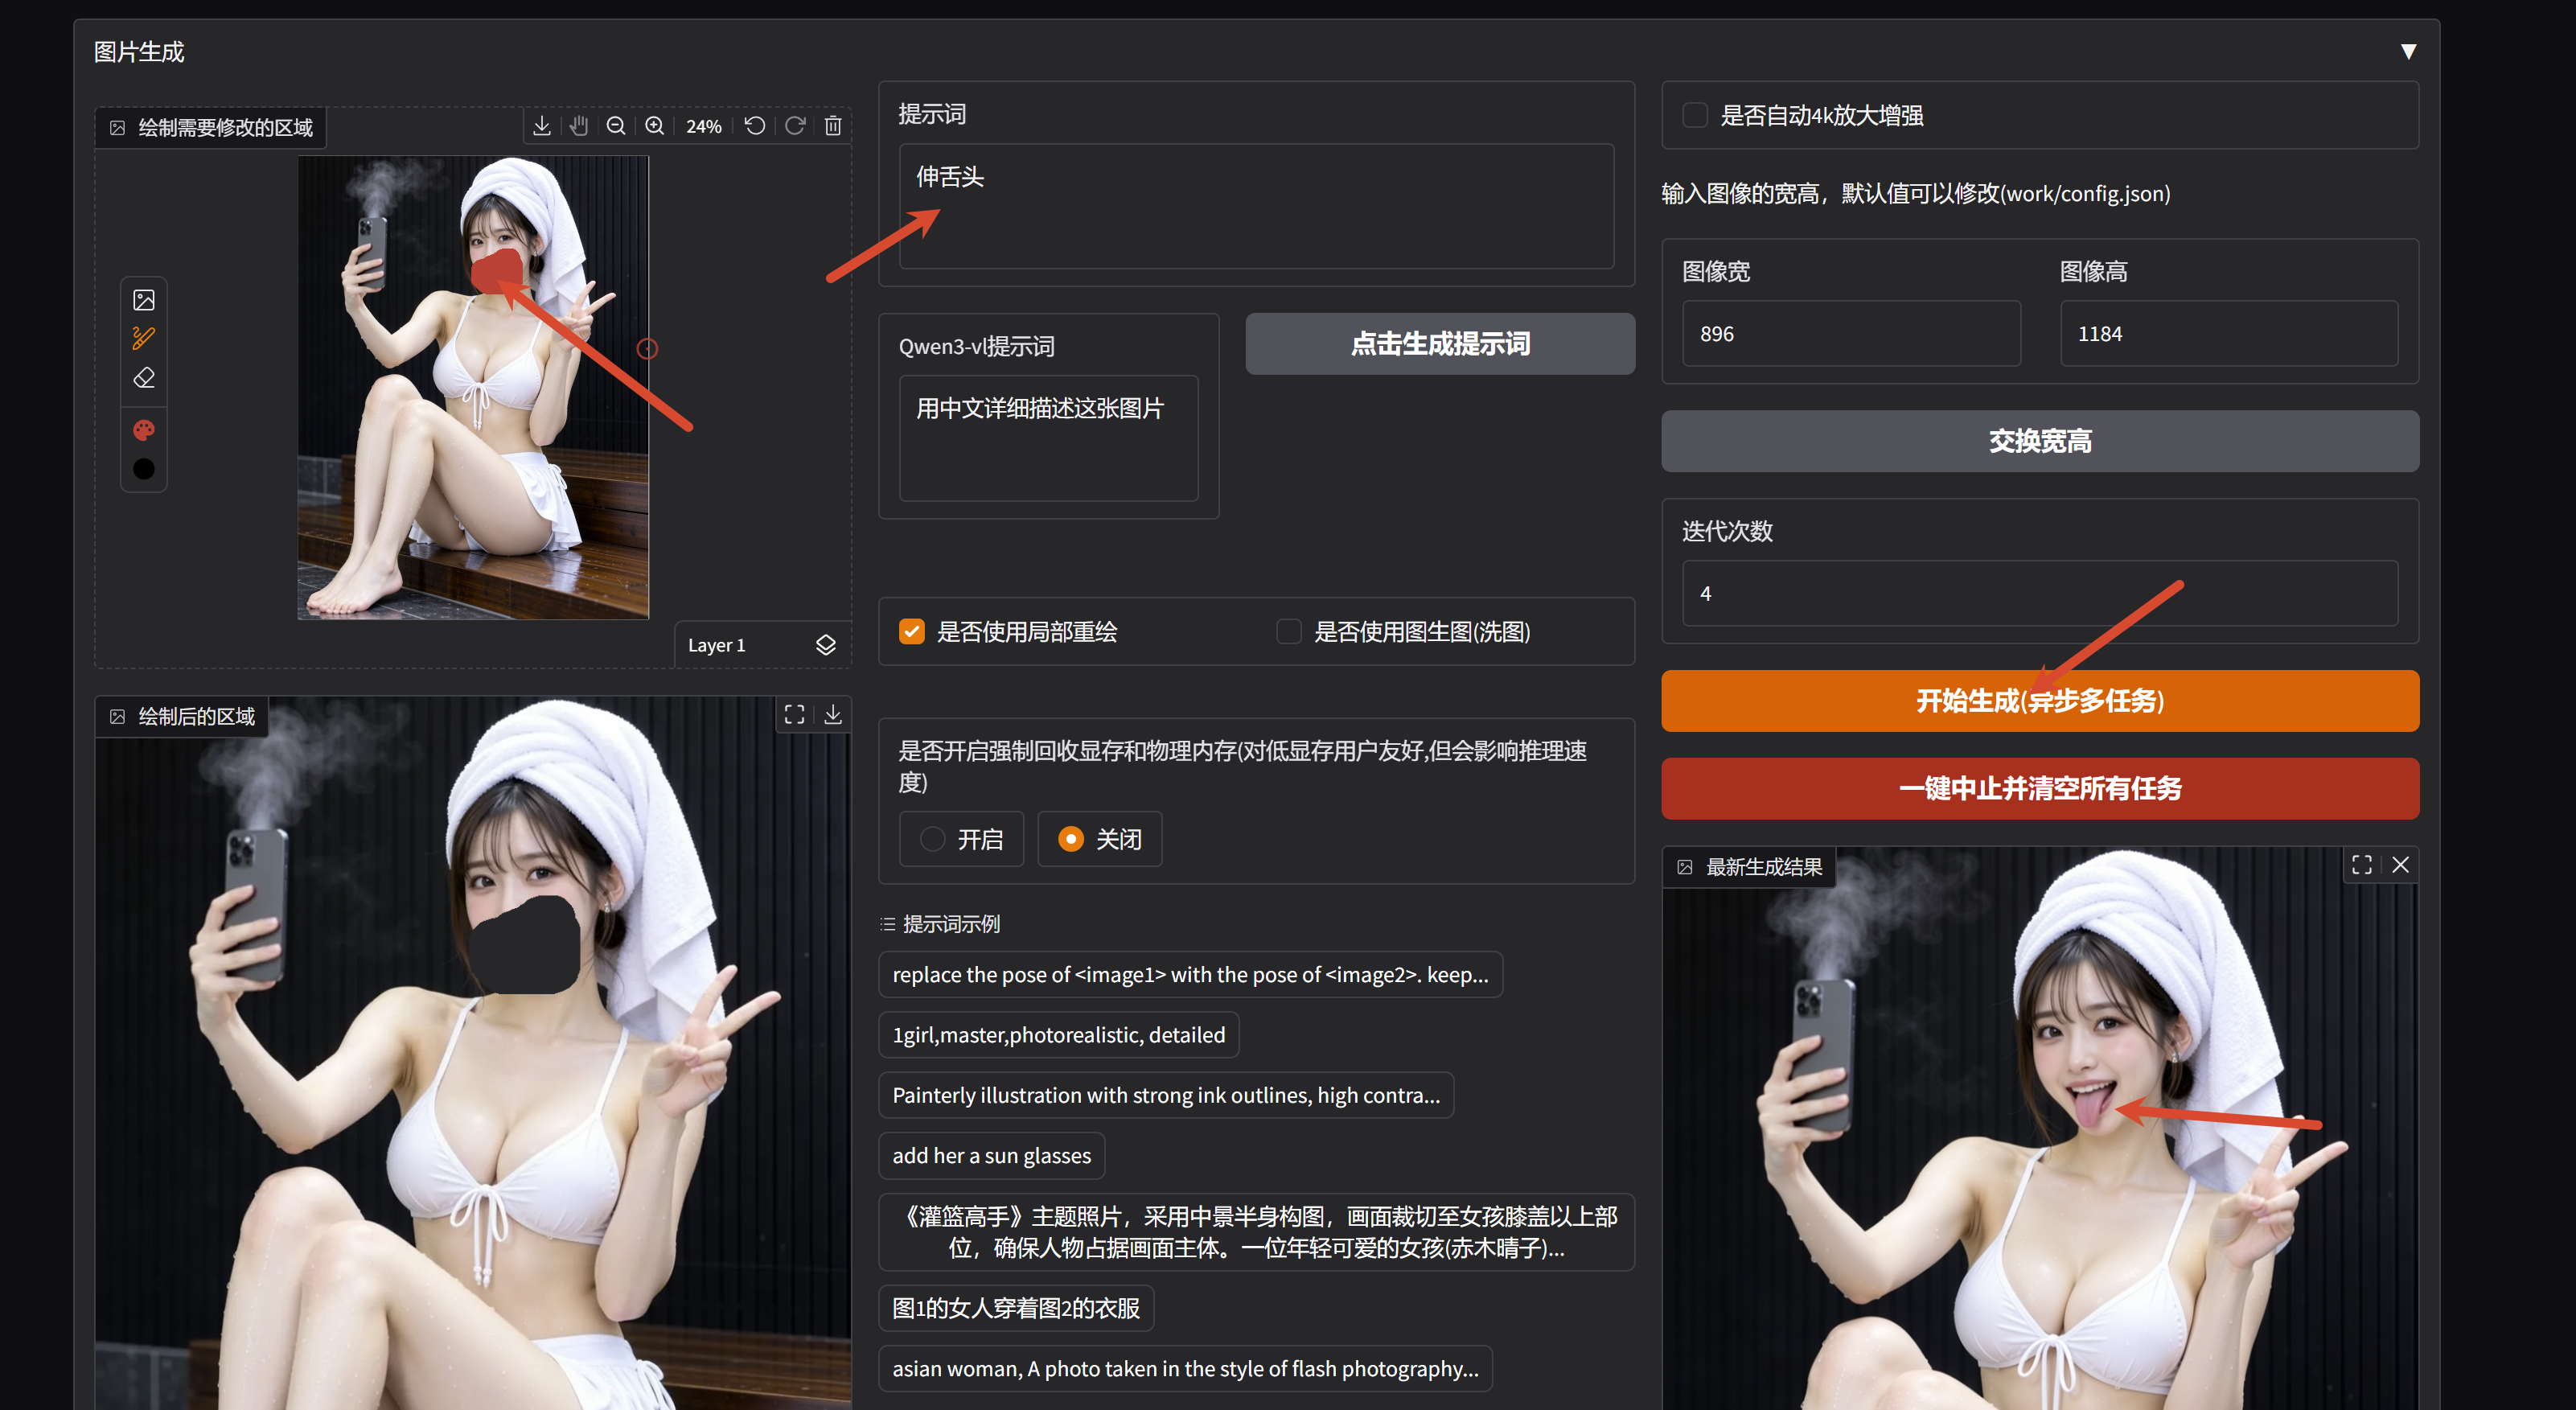Viewport: 2576px width, 1410px height.
Task: Open the Layer 1 layers menu
Action: (x=826, y=645)
